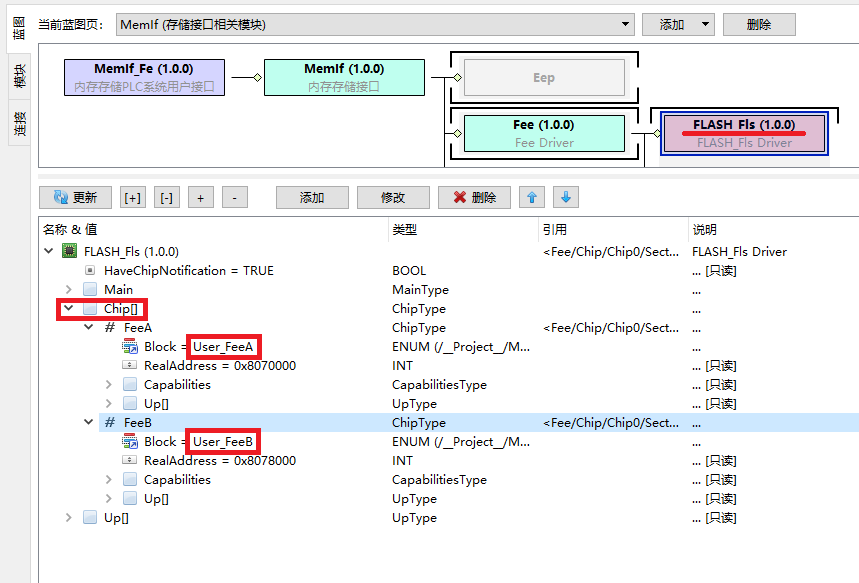Click the blue up arrow icon
This screenshot has width=859, height=583.
click(532, 197)
